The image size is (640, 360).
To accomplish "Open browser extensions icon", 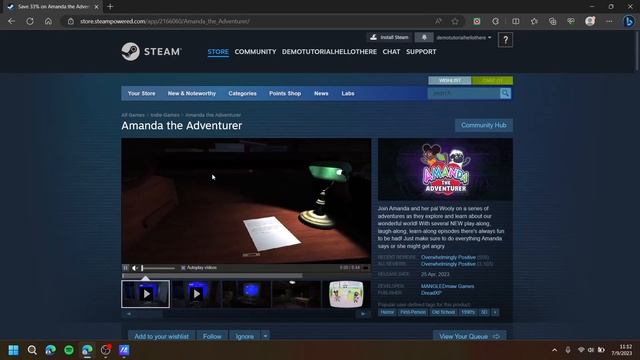I will click(x=496, y=21).
